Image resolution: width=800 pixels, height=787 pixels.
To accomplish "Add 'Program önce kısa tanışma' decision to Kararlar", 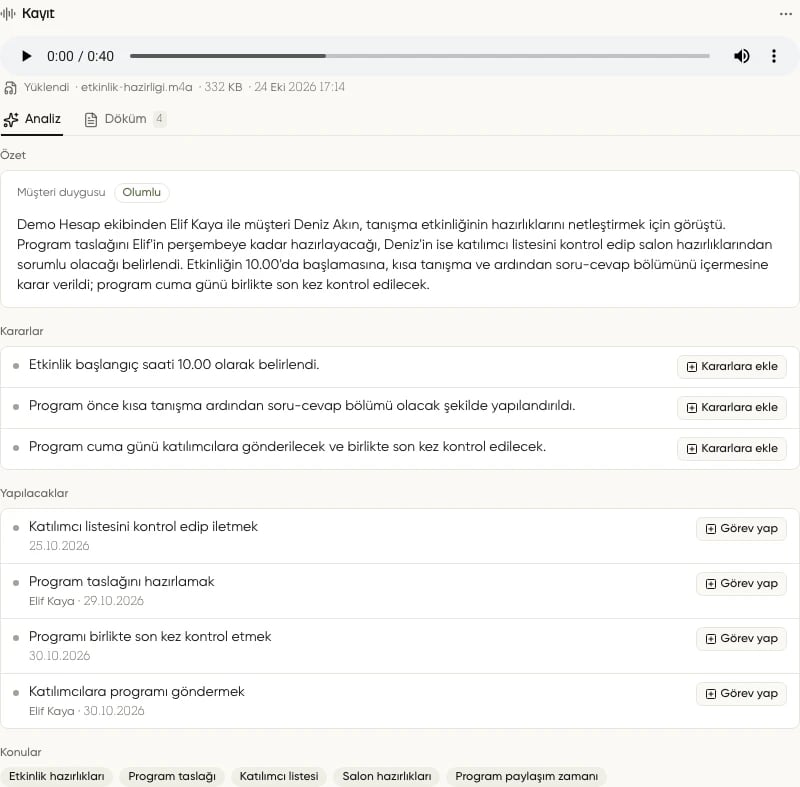I will click(x=732, y=408).
